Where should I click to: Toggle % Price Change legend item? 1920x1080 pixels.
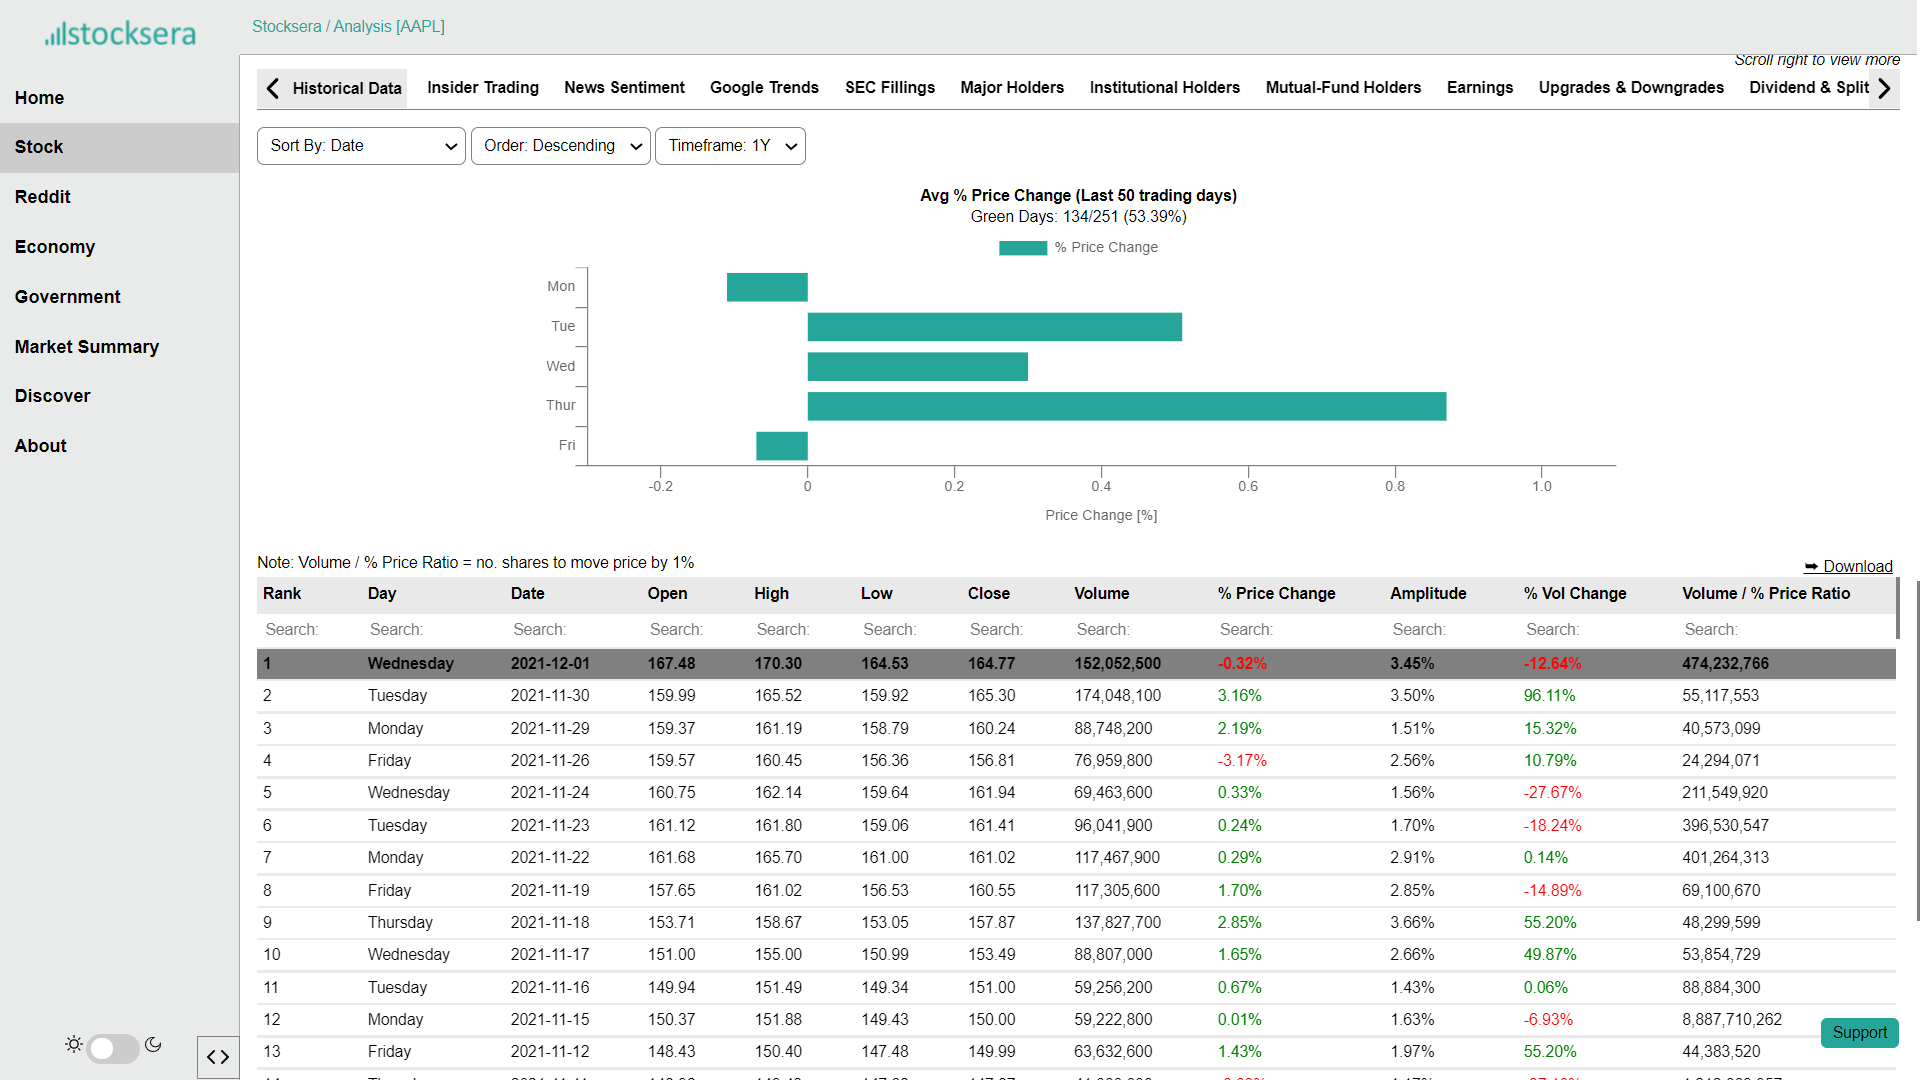[x=1078, y=248]
